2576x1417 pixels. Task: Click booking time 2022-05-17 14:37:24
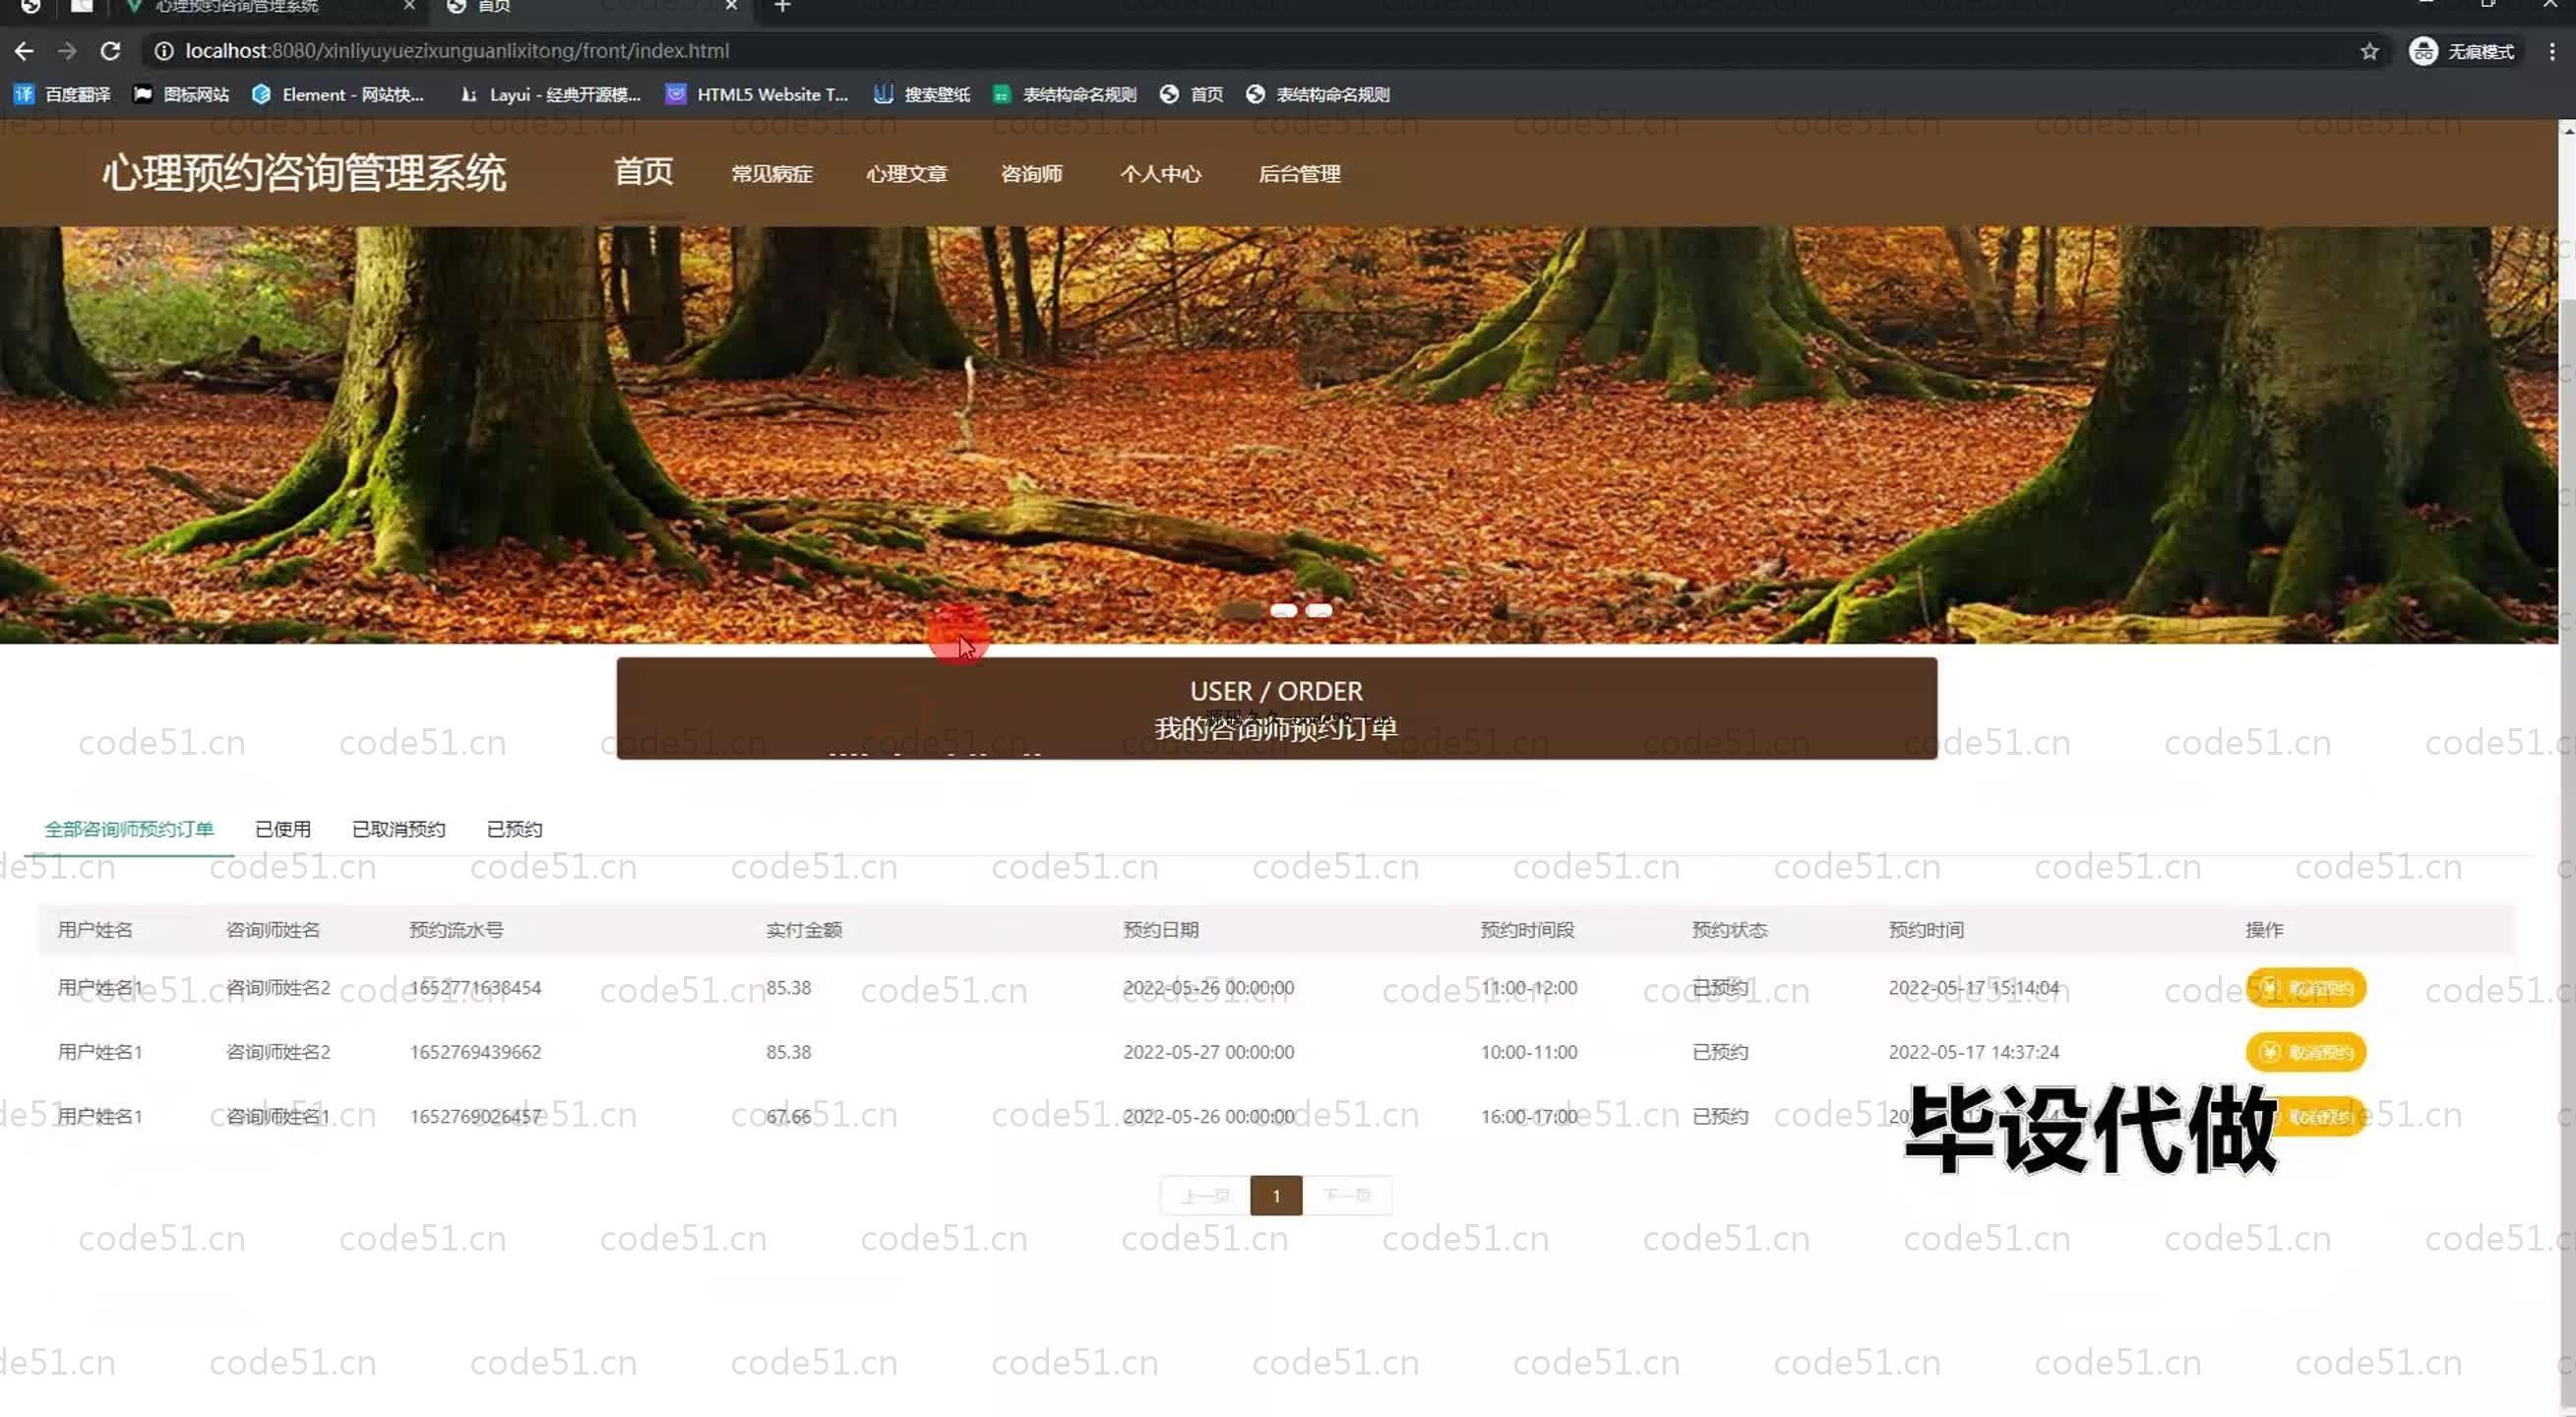(x=1973, y=1052)
